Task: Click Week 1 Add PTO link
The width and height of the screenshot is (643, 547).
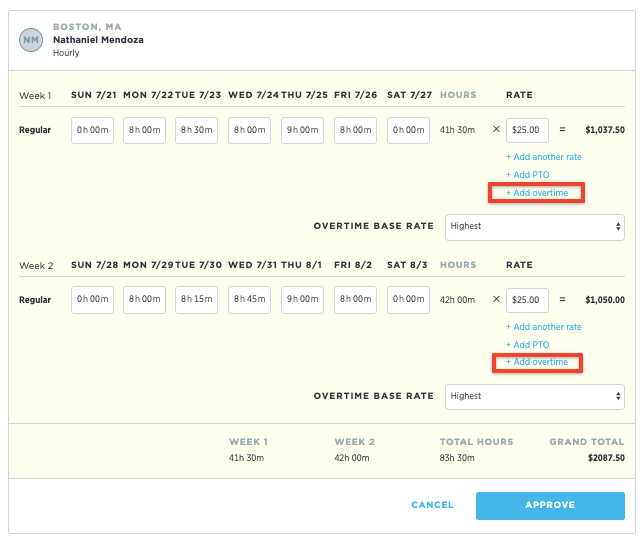Action: [527, 175]
